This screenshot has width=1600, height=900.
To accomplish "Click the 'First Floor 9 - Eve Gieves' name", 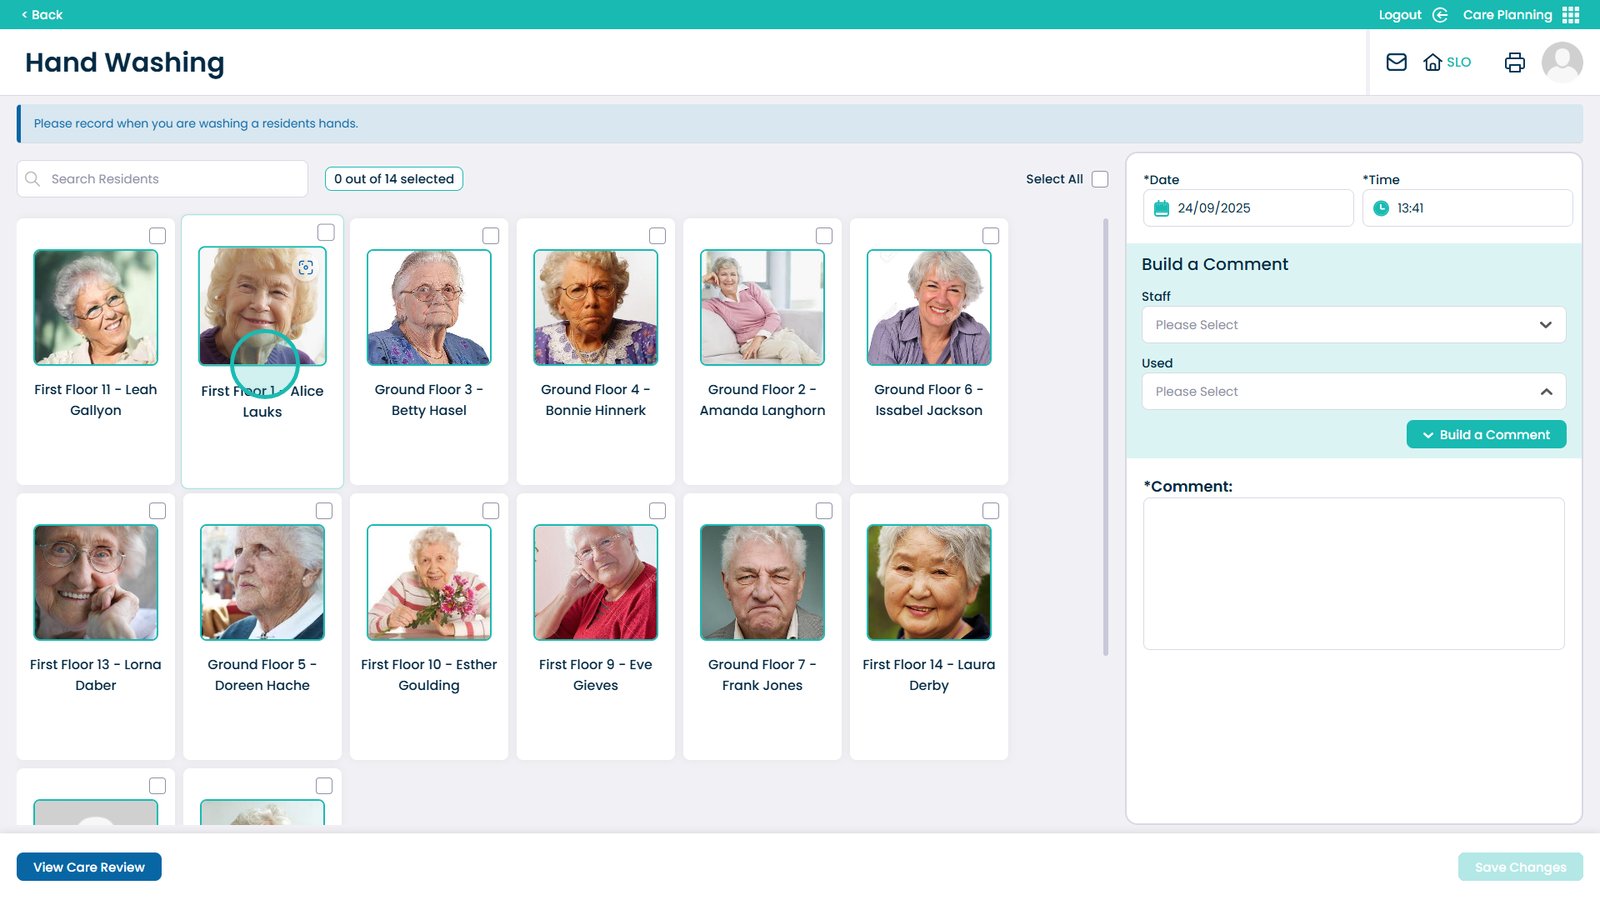I will [596, 675].
